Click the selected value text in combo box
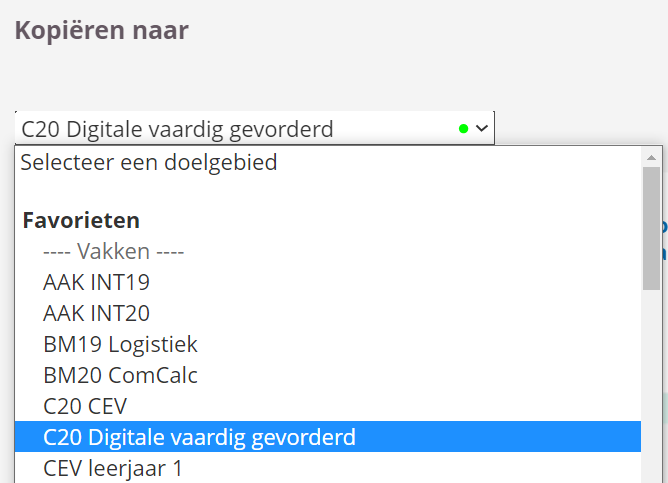Viewport: 668px width, 483px height. coord(177,128)
